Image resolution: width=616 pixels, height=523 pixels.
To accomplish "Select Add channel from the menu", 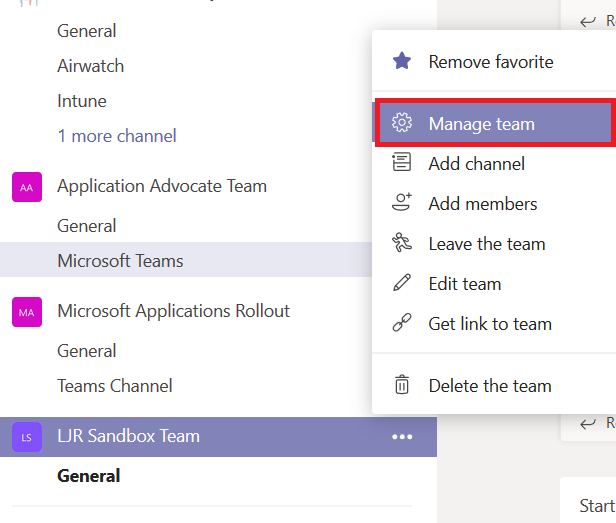I will tap(494, 163).
